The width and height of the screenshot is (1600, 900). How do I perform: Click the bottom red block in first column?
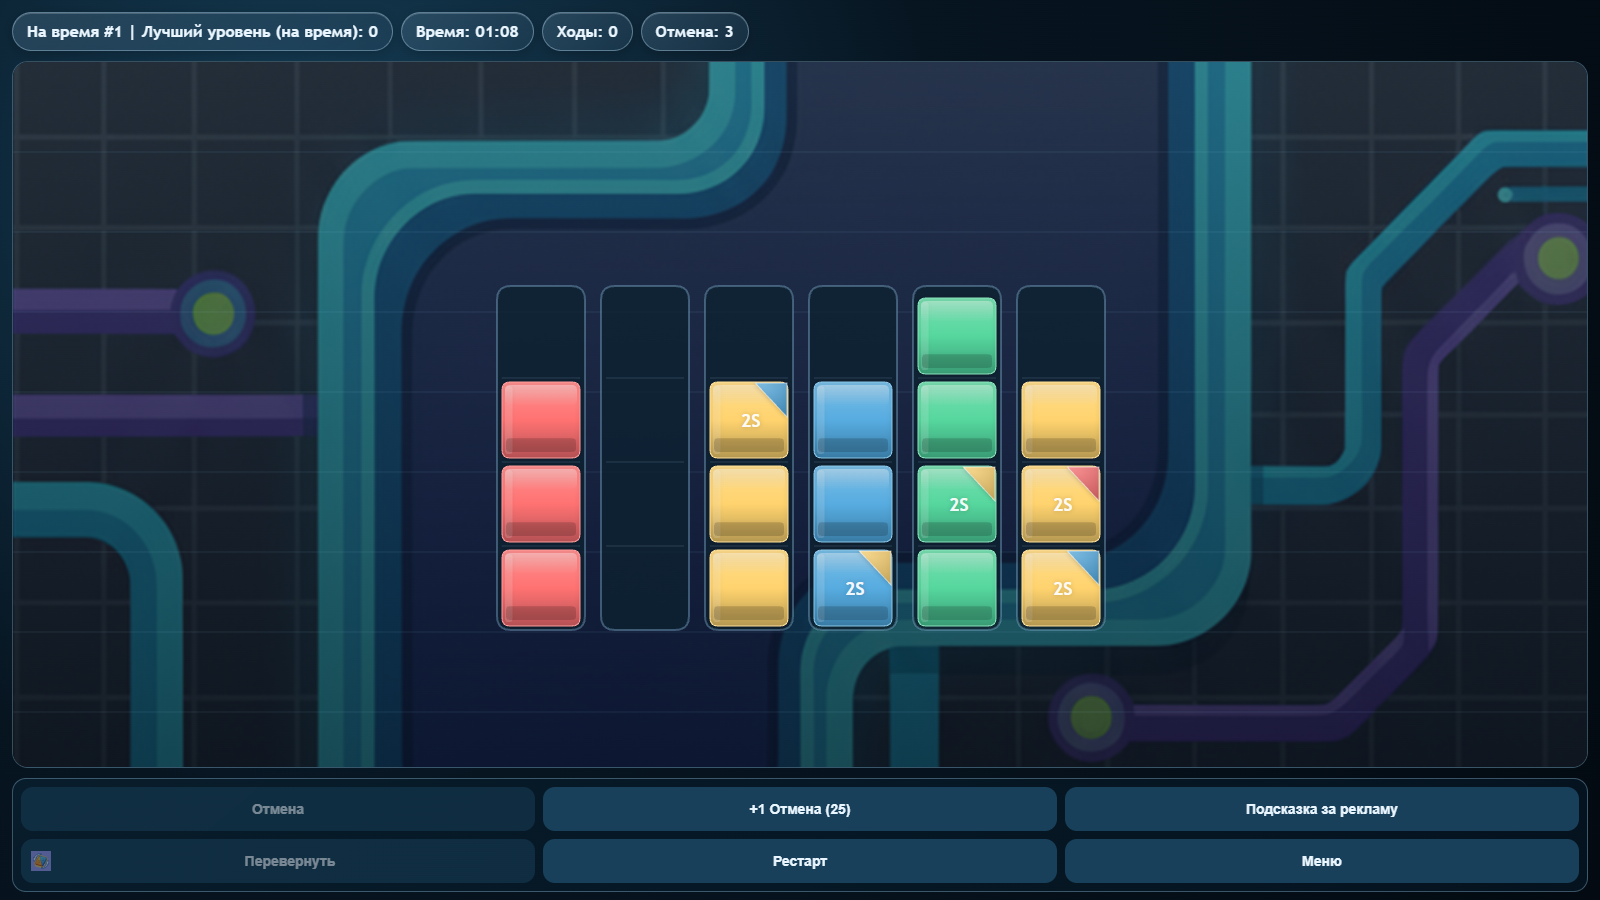540,588
